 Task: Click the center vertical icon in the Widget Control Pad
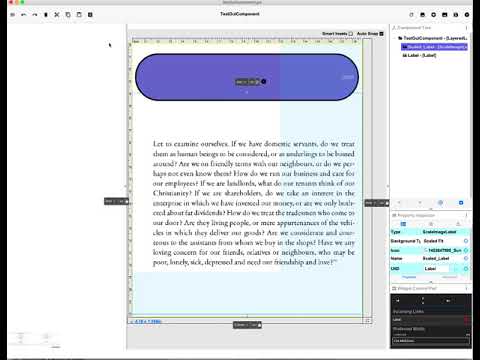(x=423, y=301)
